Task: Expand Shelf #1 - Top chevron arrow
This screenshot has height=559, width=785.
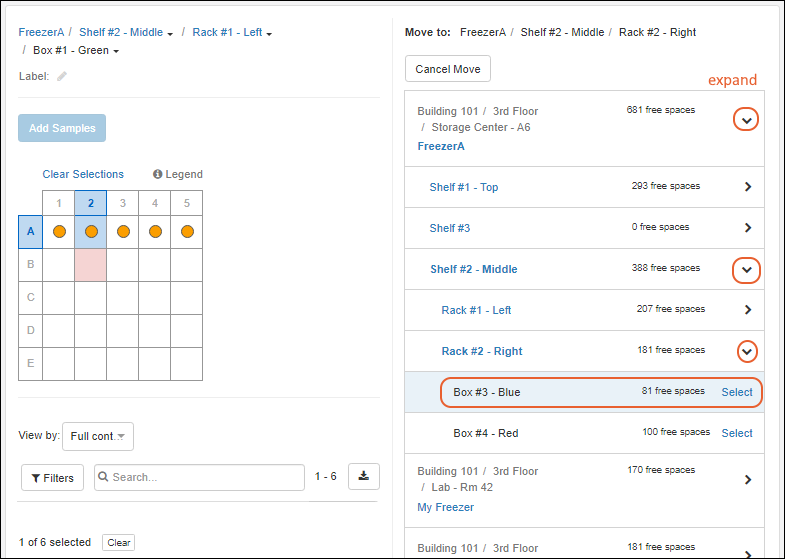Action: tap(747, 187)
